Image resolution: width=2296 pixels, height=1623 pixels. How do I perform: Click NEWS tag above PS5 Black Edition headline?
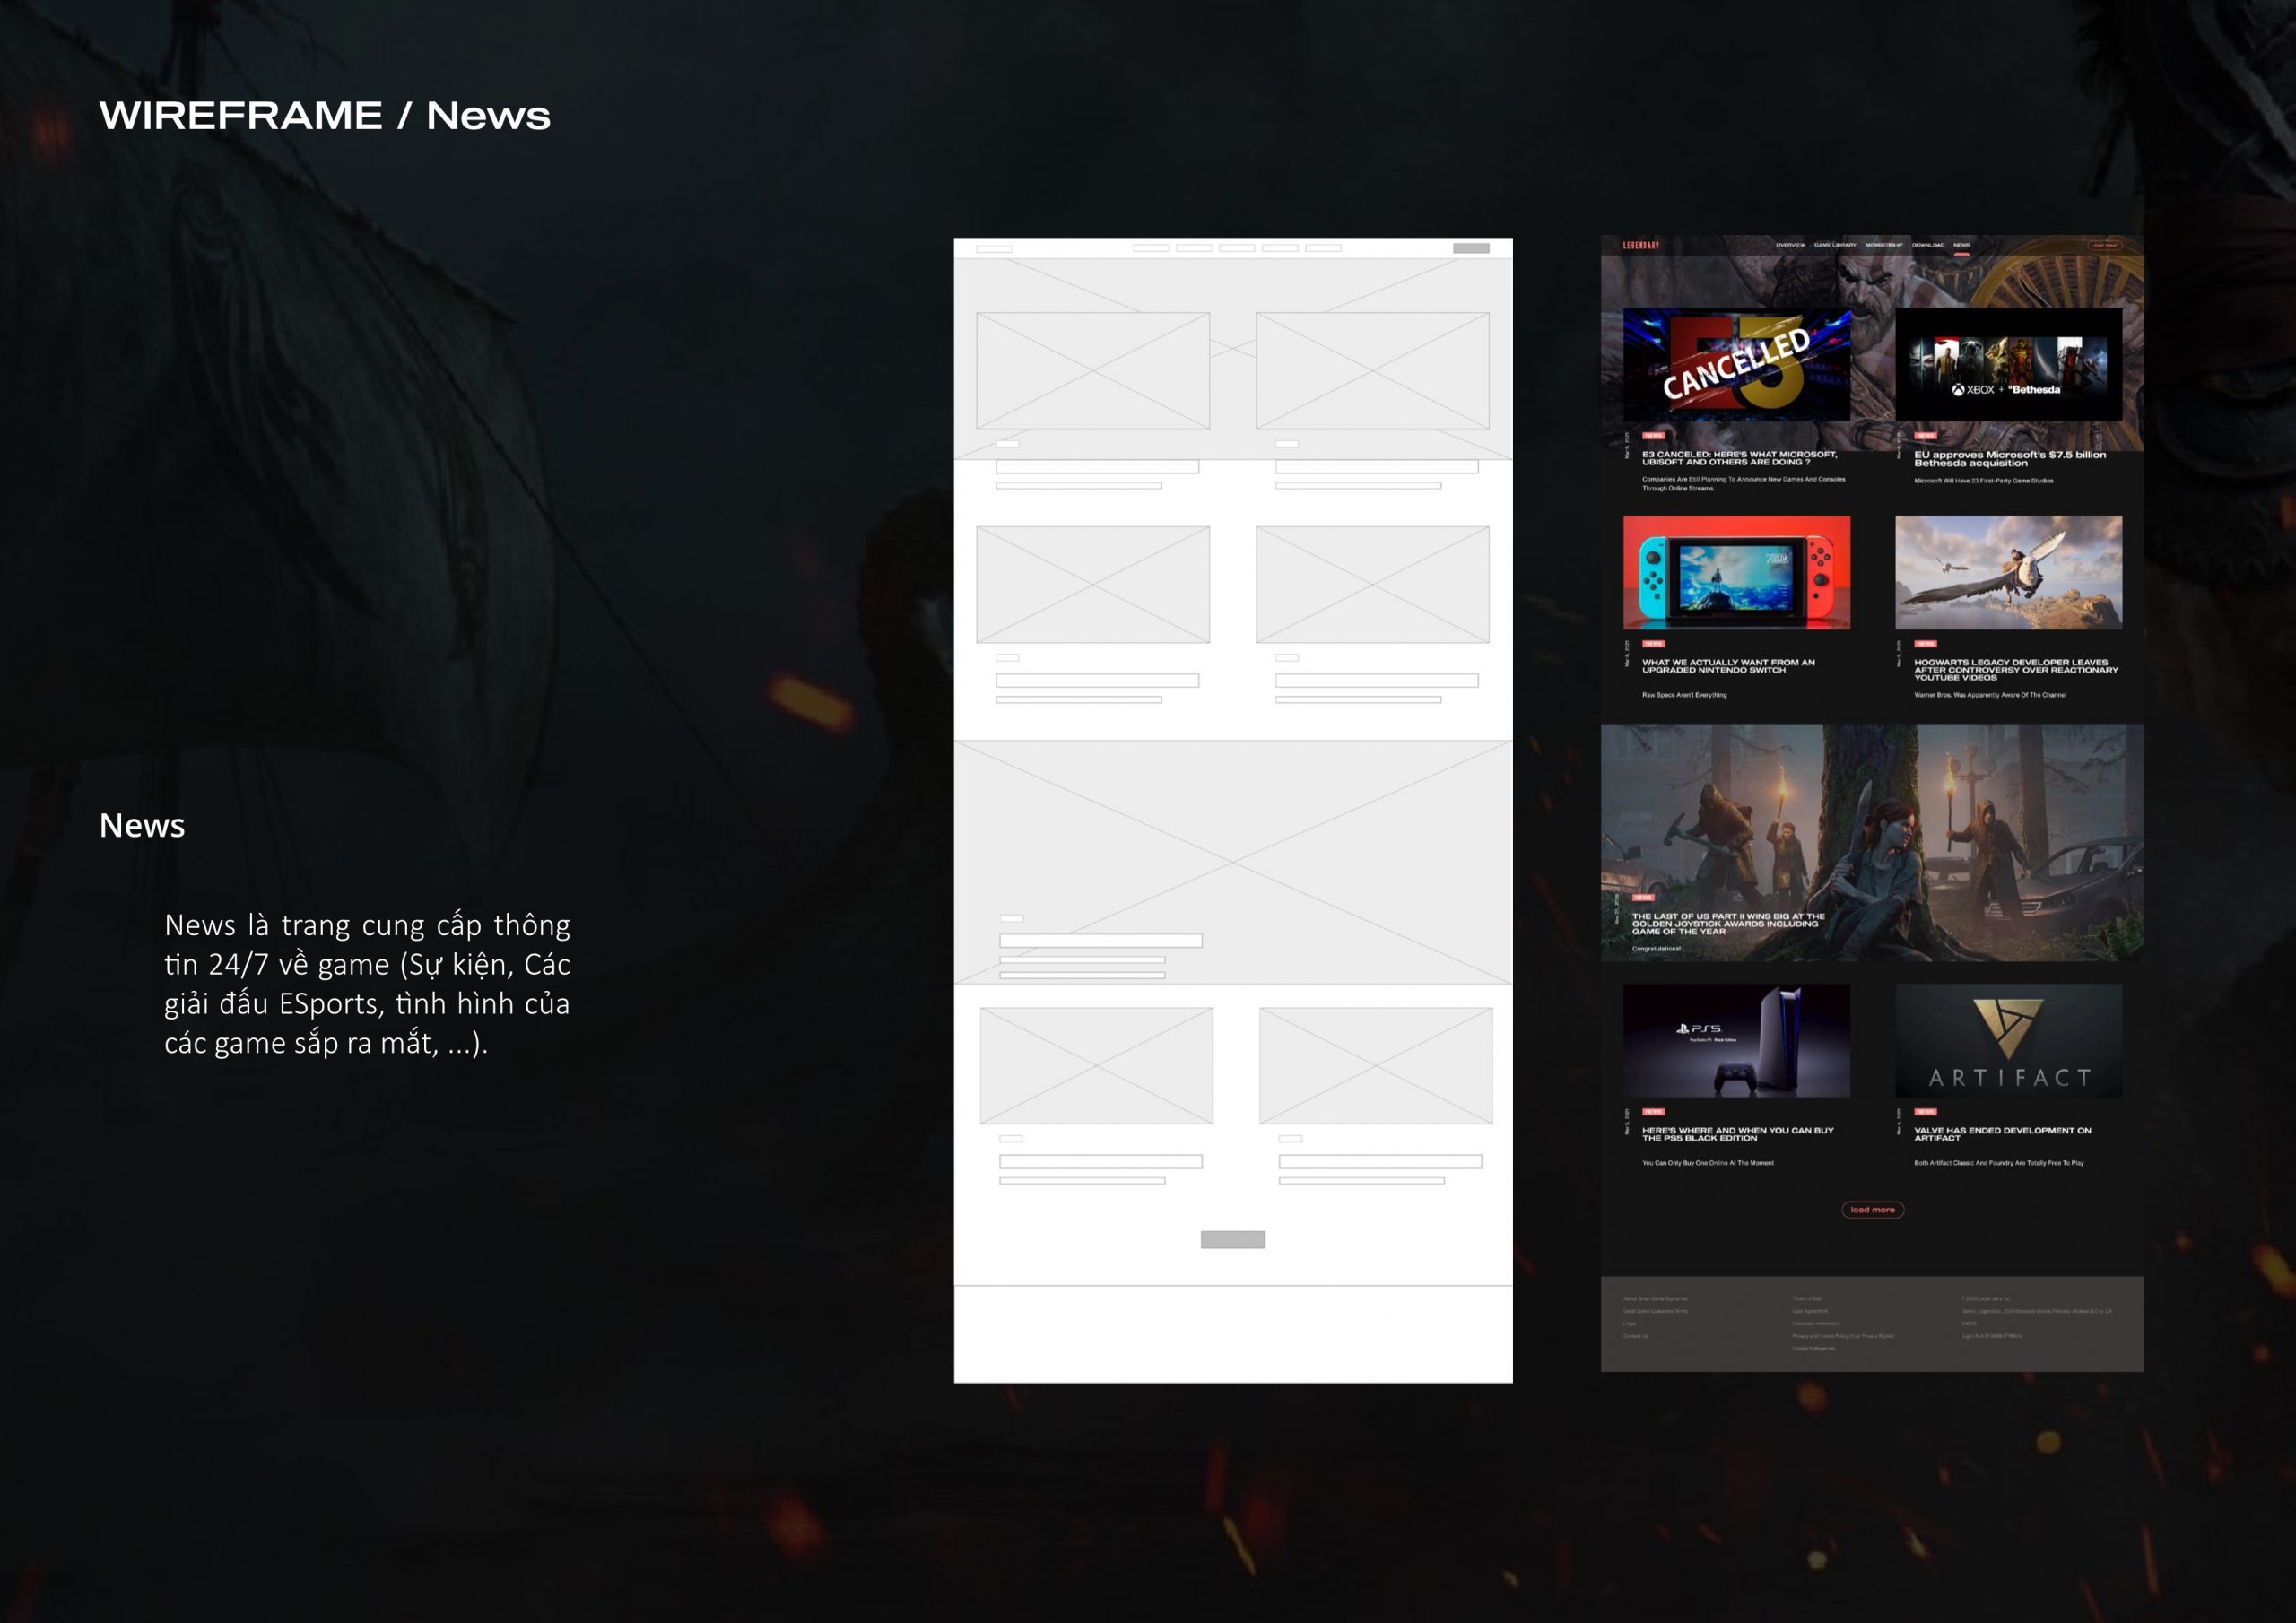(1653, 1112)
